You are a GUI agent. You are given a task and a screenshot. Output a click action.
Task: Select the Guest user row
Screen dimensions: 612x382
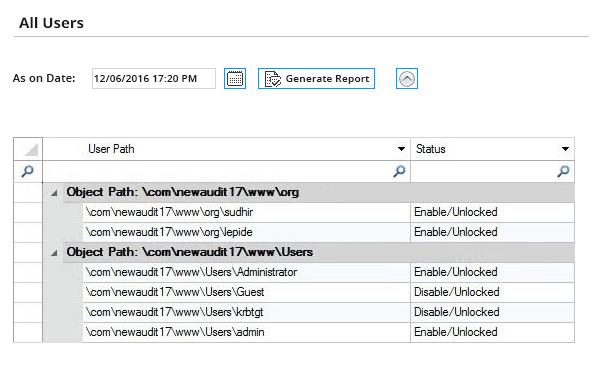(328, 292)
